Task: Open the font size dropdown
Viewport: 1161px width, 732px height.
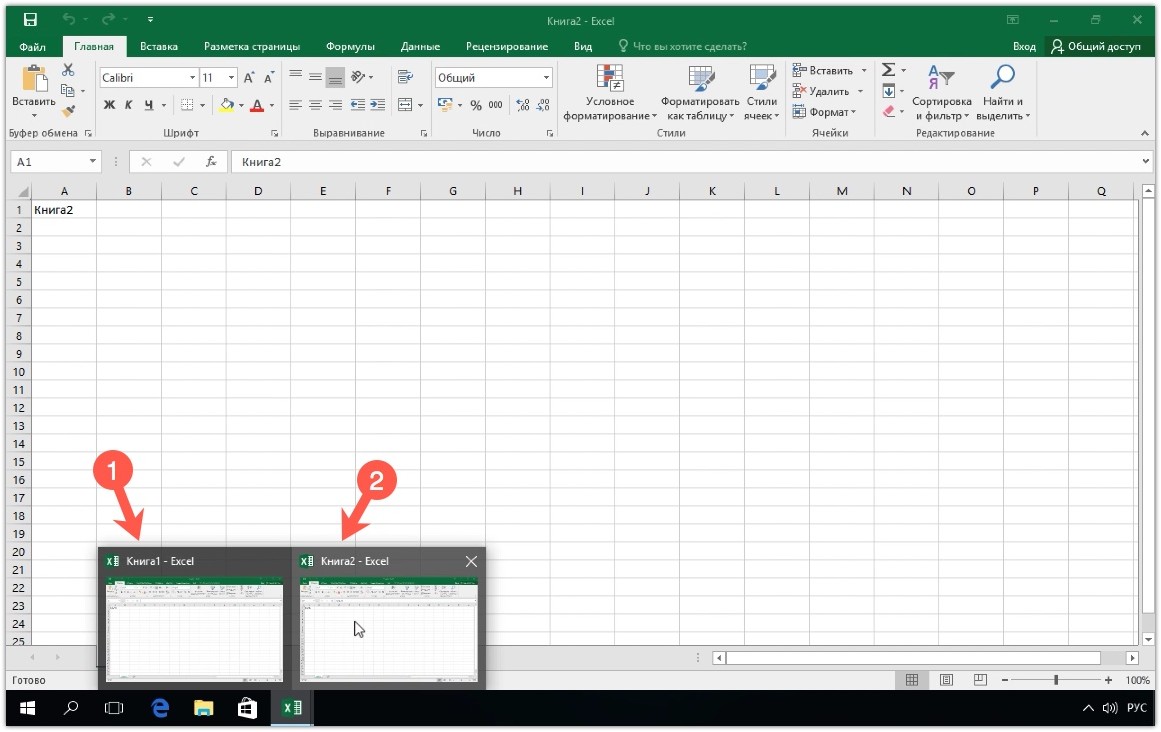Action: tap(232, 78)
